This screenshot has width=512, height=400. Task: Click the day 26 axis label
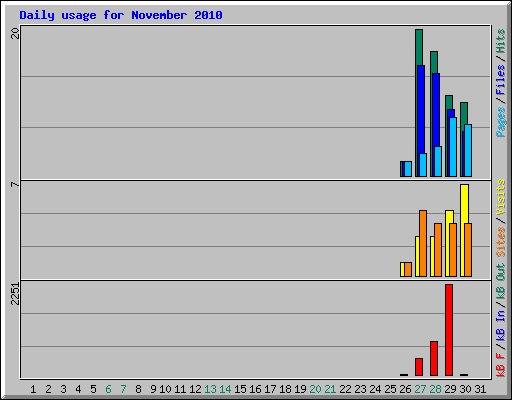coord(405,389)
